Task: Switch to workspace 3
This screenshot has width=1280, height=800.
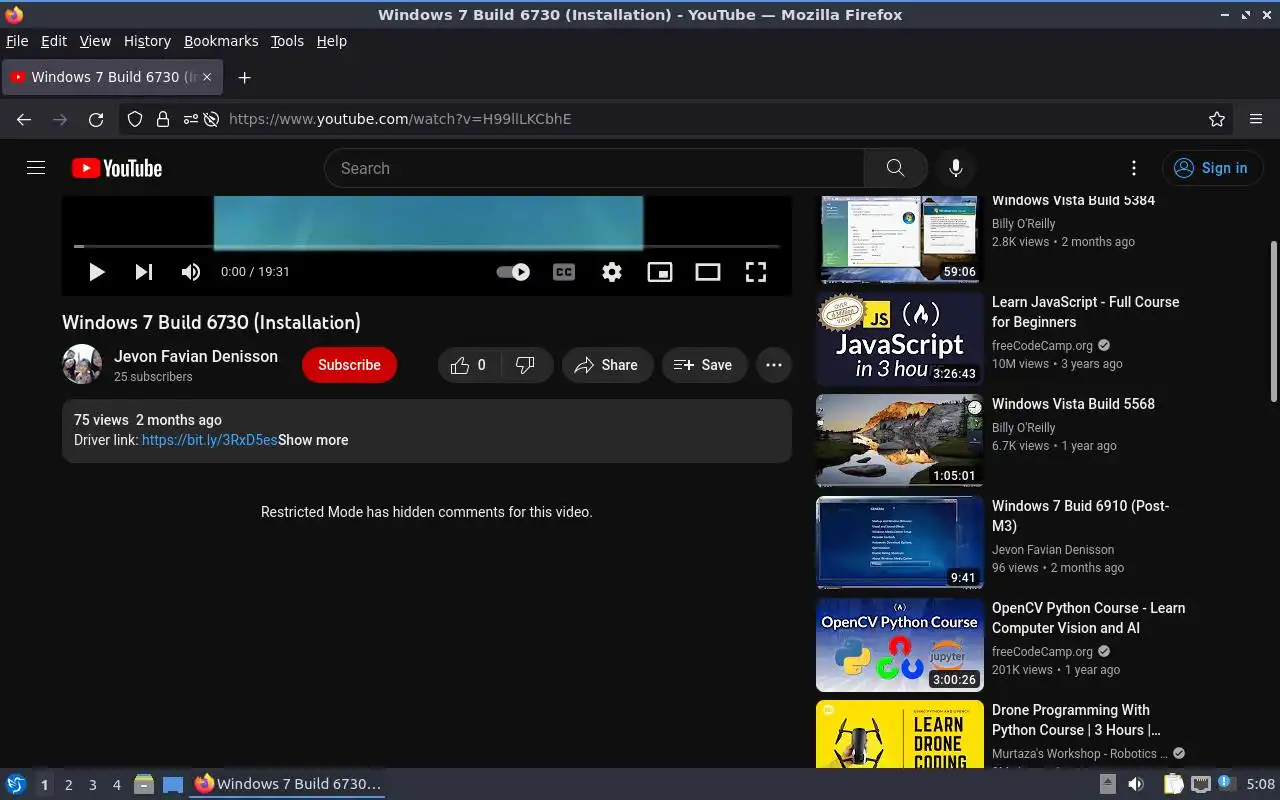Action: [x=92, y=785]
